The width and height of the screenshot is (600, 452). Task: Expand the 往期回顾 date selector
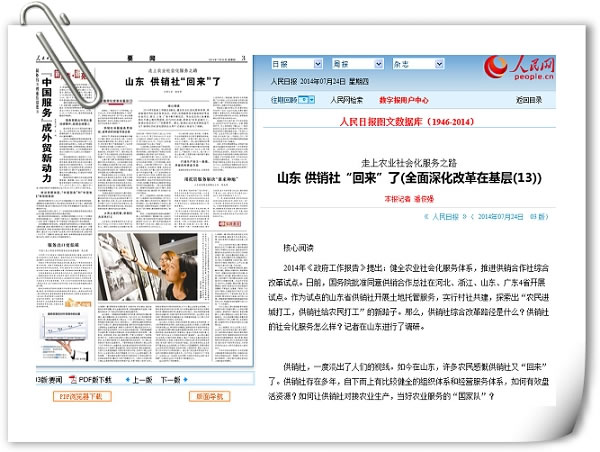(x=306, y=100)
